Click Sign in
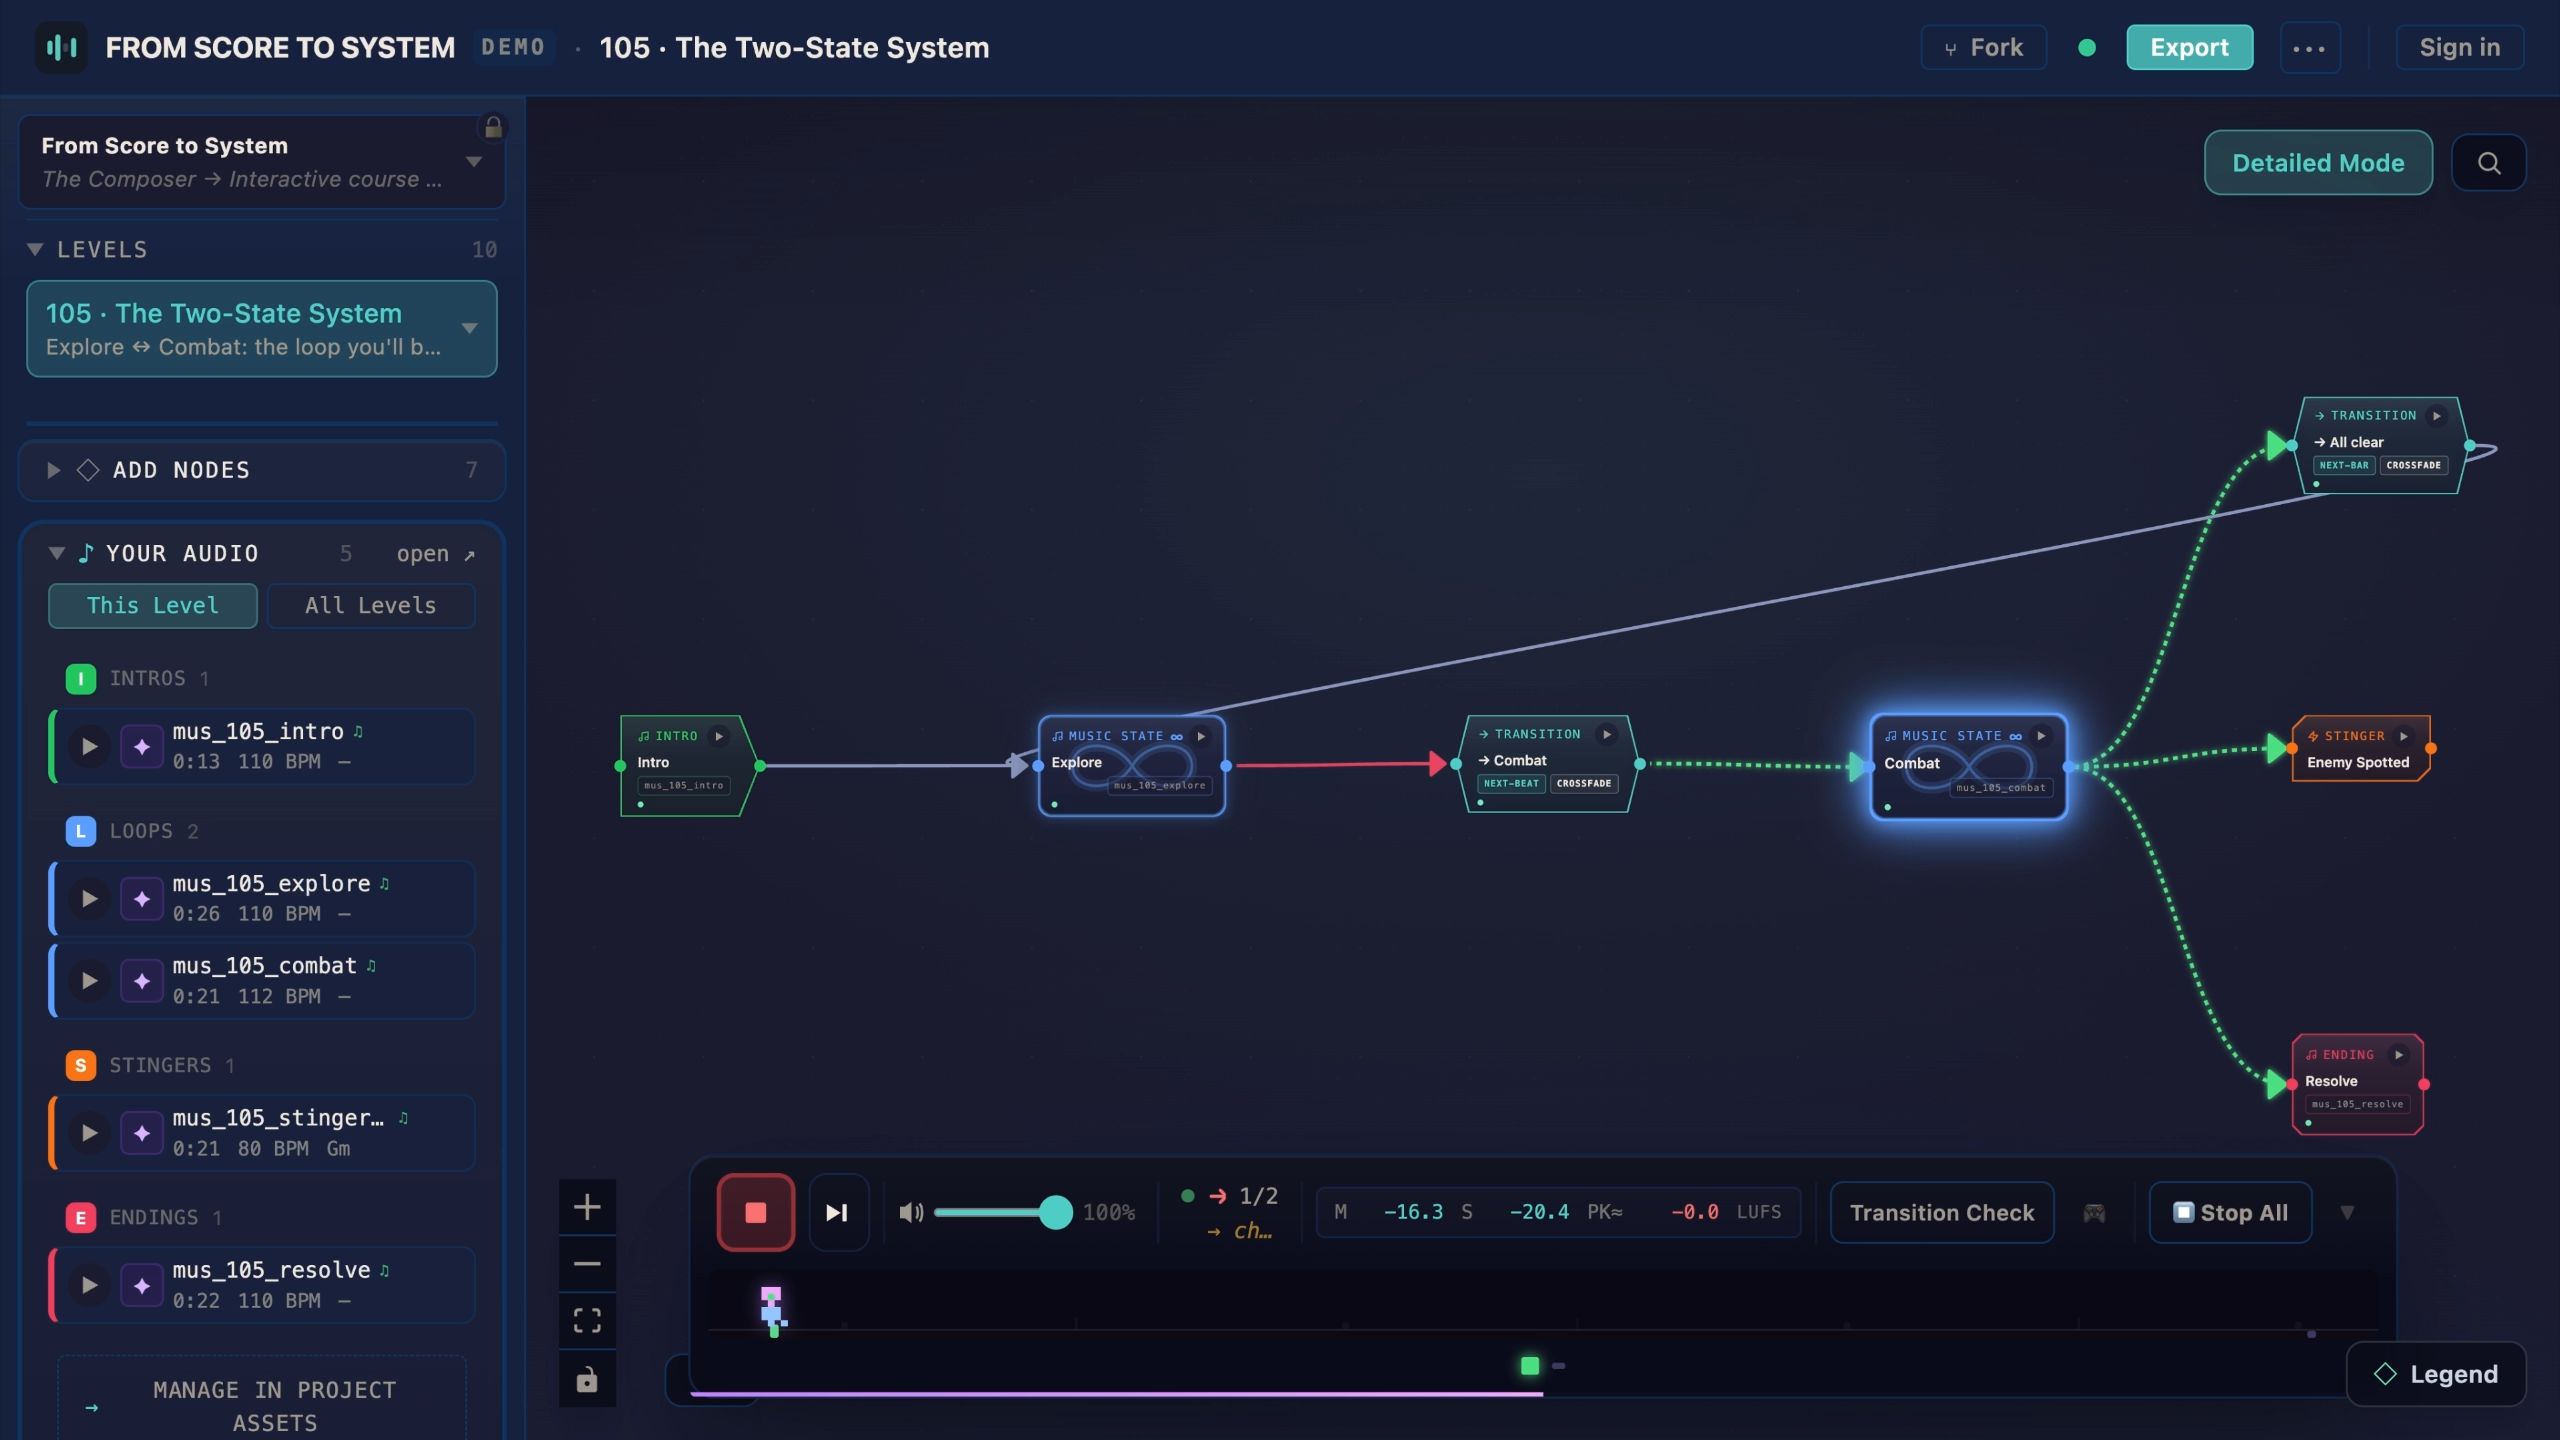Screen dimensions: 2560x1440 point(2459,48)
